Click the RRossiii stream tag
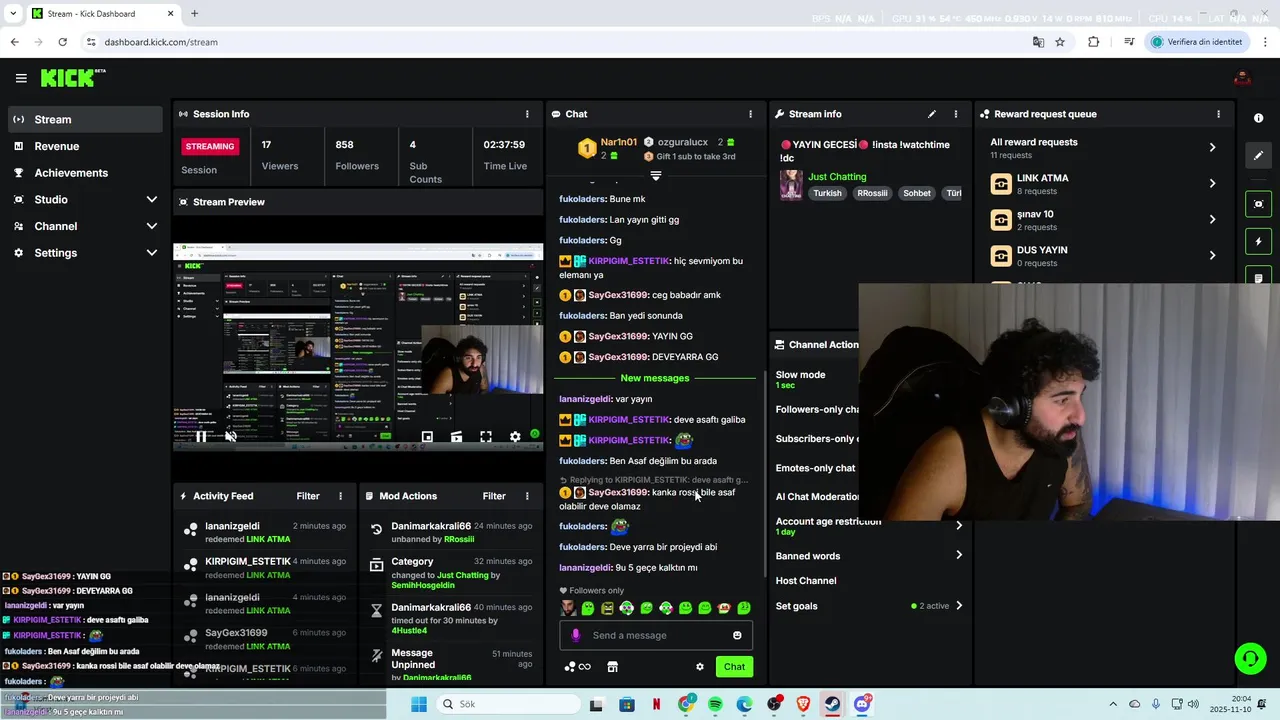 click(x=872, y=193)
